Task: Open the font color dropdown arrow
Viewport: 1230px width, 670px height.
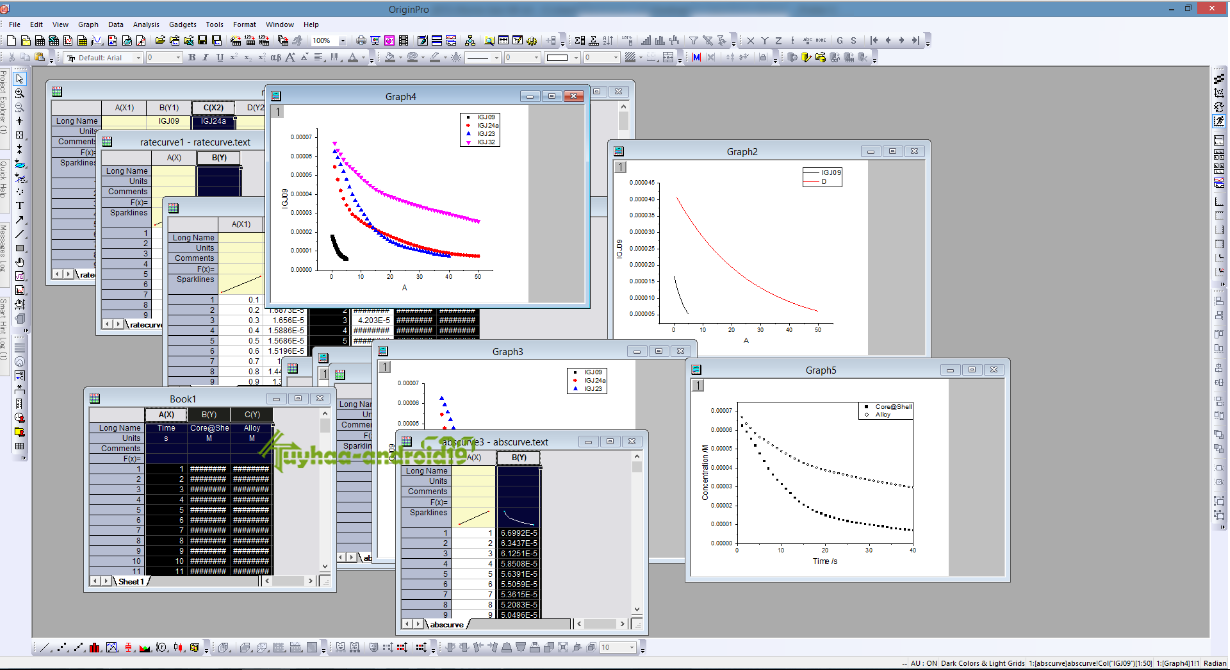Action: point(362,58)
